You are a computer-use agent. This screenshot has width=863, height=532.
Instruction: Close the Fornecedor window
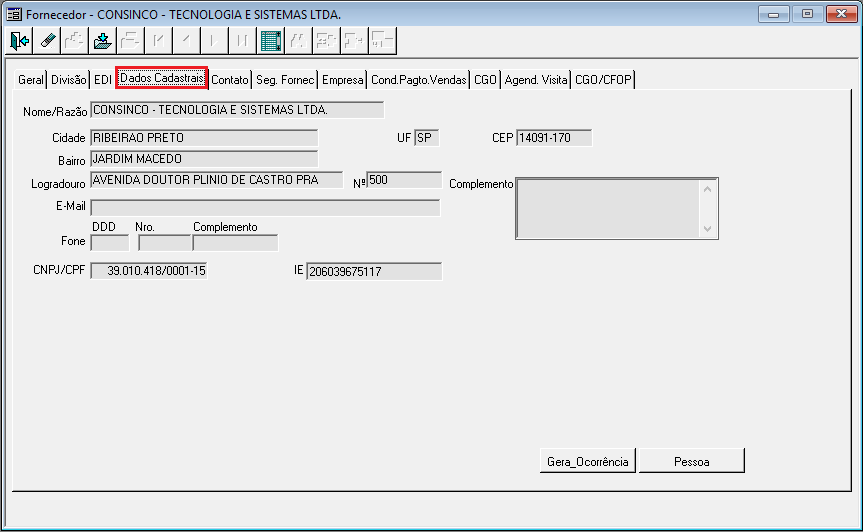click(842, 14)
